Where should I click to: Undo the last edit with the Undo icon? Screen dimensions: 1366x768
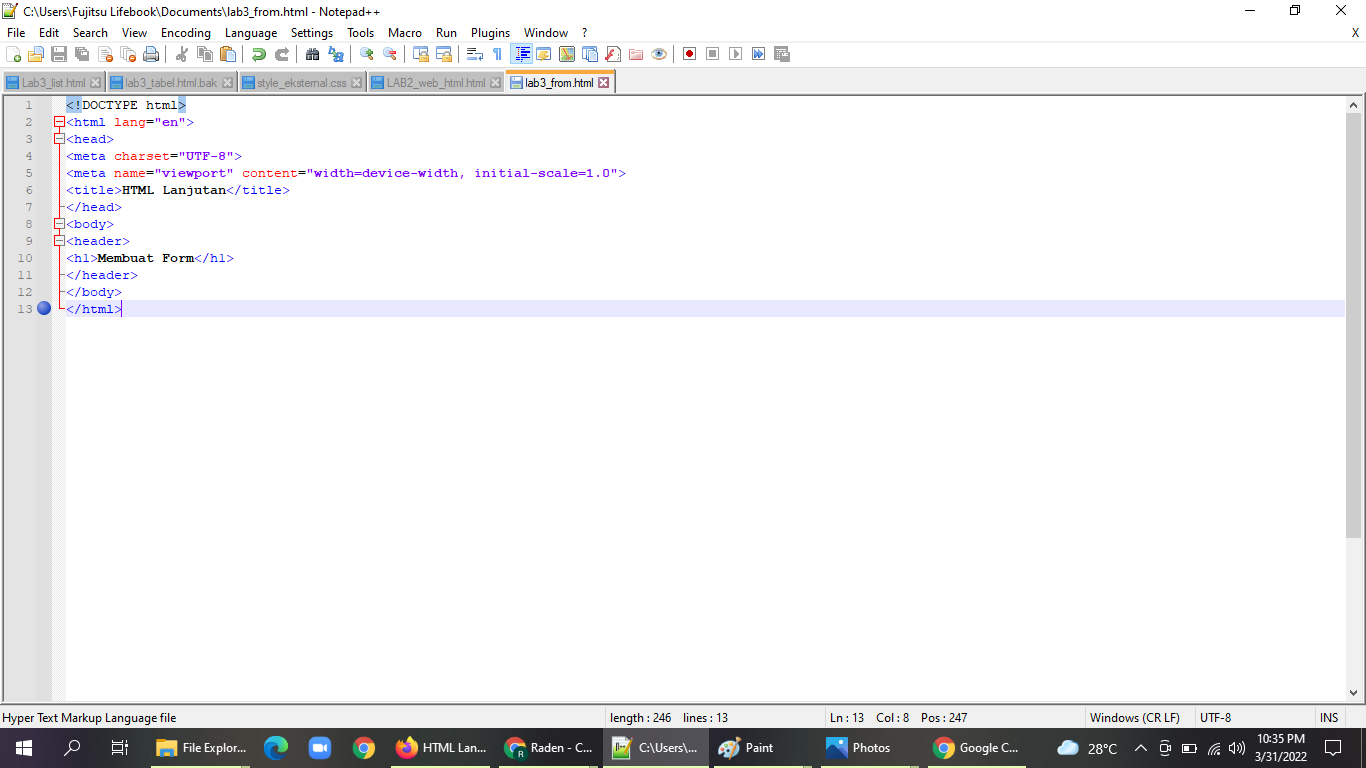pyautogui.click(x=259, y=54)
